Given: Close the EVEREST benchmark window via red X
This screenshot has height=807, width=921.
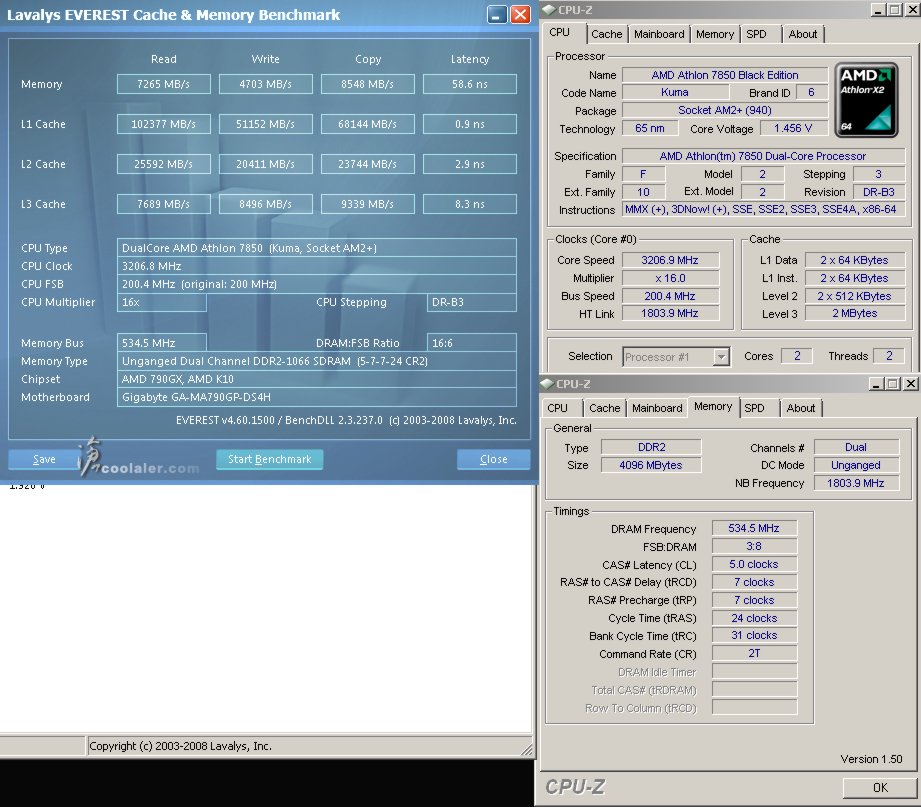Looking at the screenshot, I should point(520,15).
